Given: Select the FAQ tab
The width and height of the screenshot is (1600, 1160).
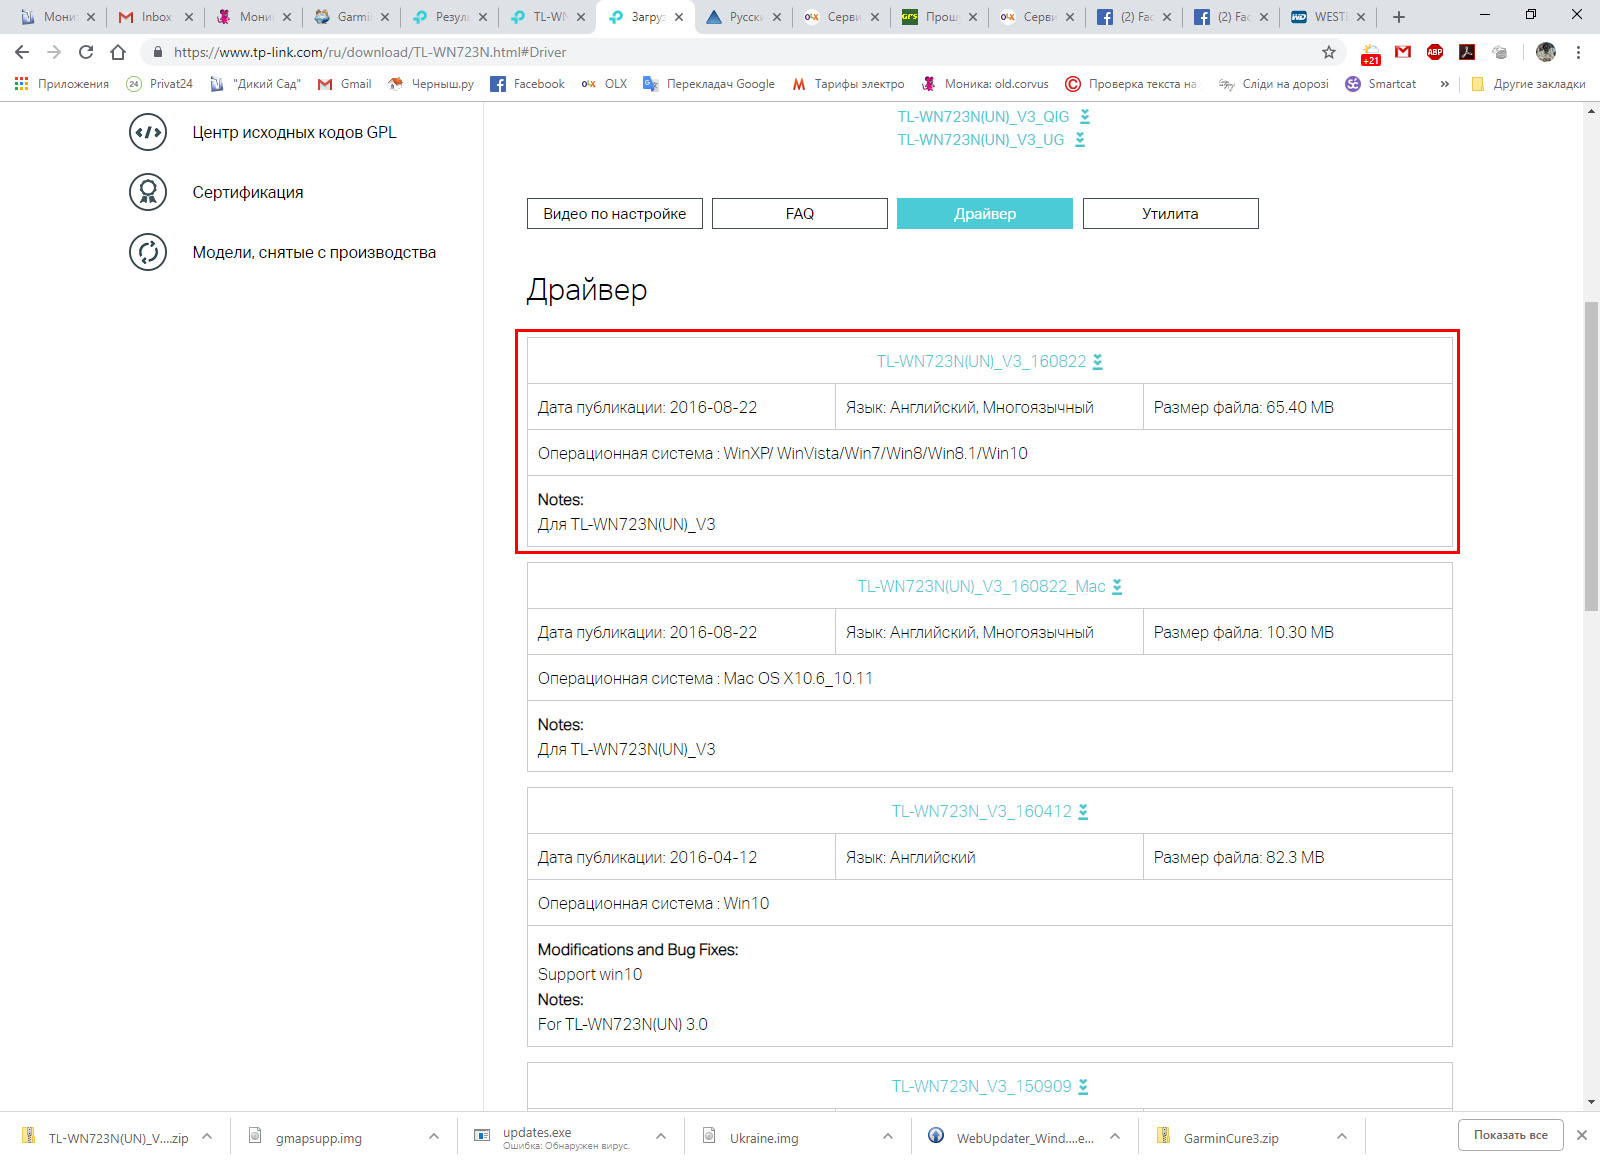Looking at the screenshot, I should pyautogui.click(x=800, y=214).
